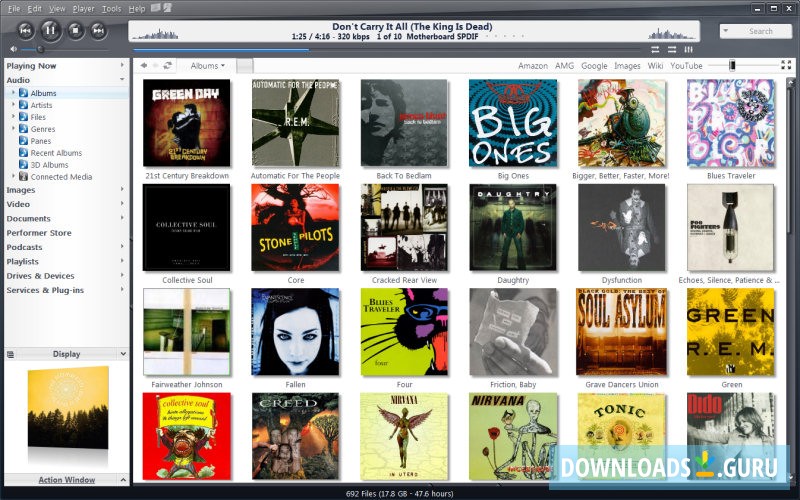800x500 pixels.
Task: Refresh the current view
Action: (167, 65)
